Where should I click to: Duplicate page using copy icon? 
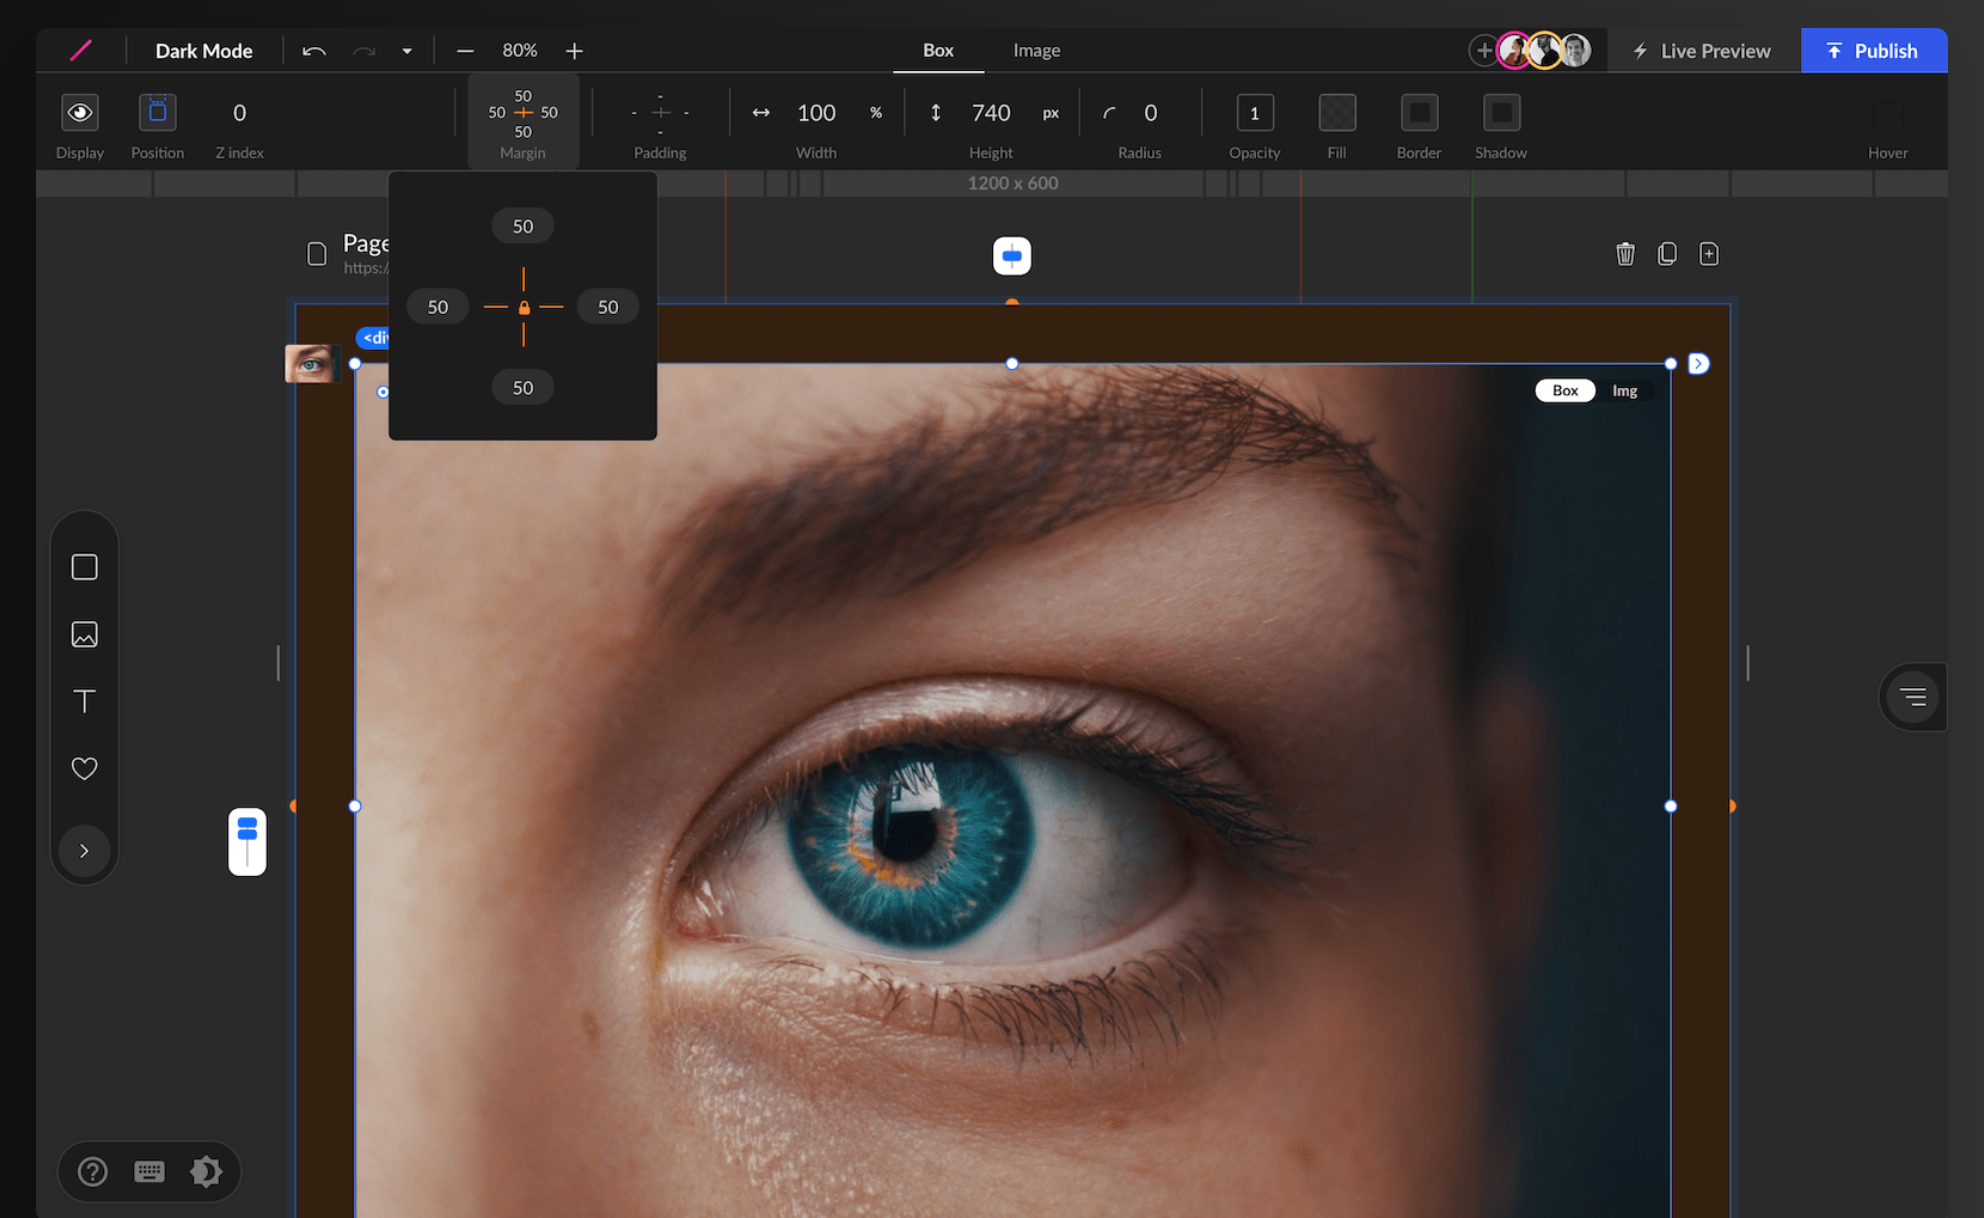[1667, 254]
